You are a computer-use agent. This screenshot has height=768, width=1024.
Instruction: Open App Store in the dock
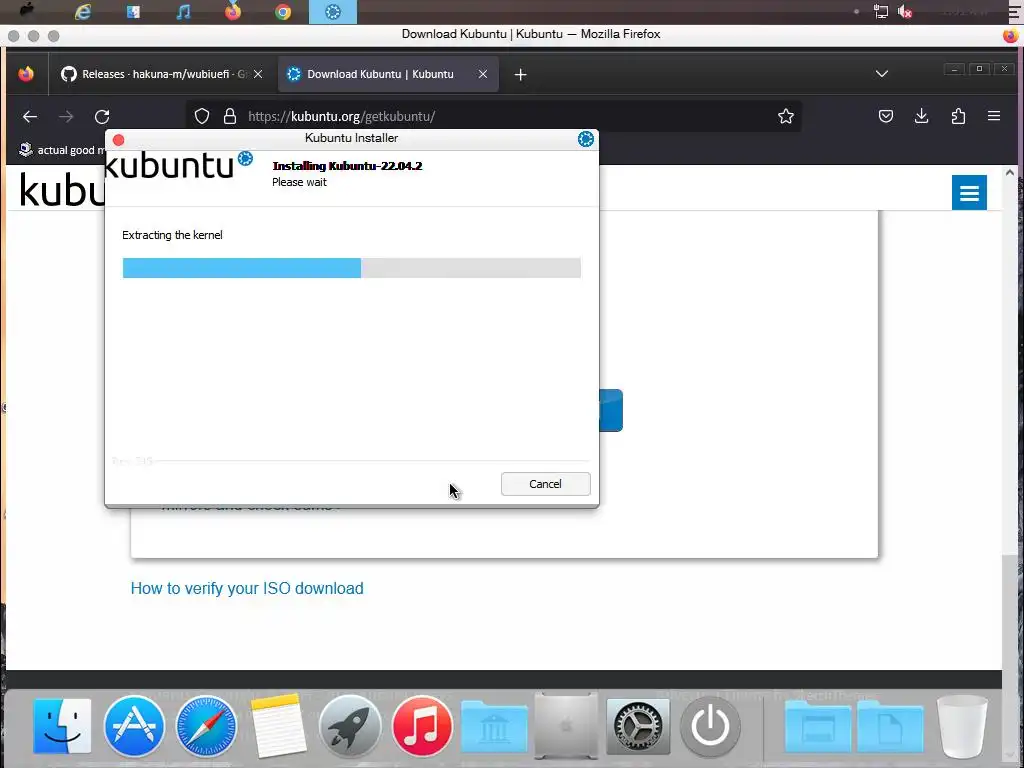[x=134, y=726]
